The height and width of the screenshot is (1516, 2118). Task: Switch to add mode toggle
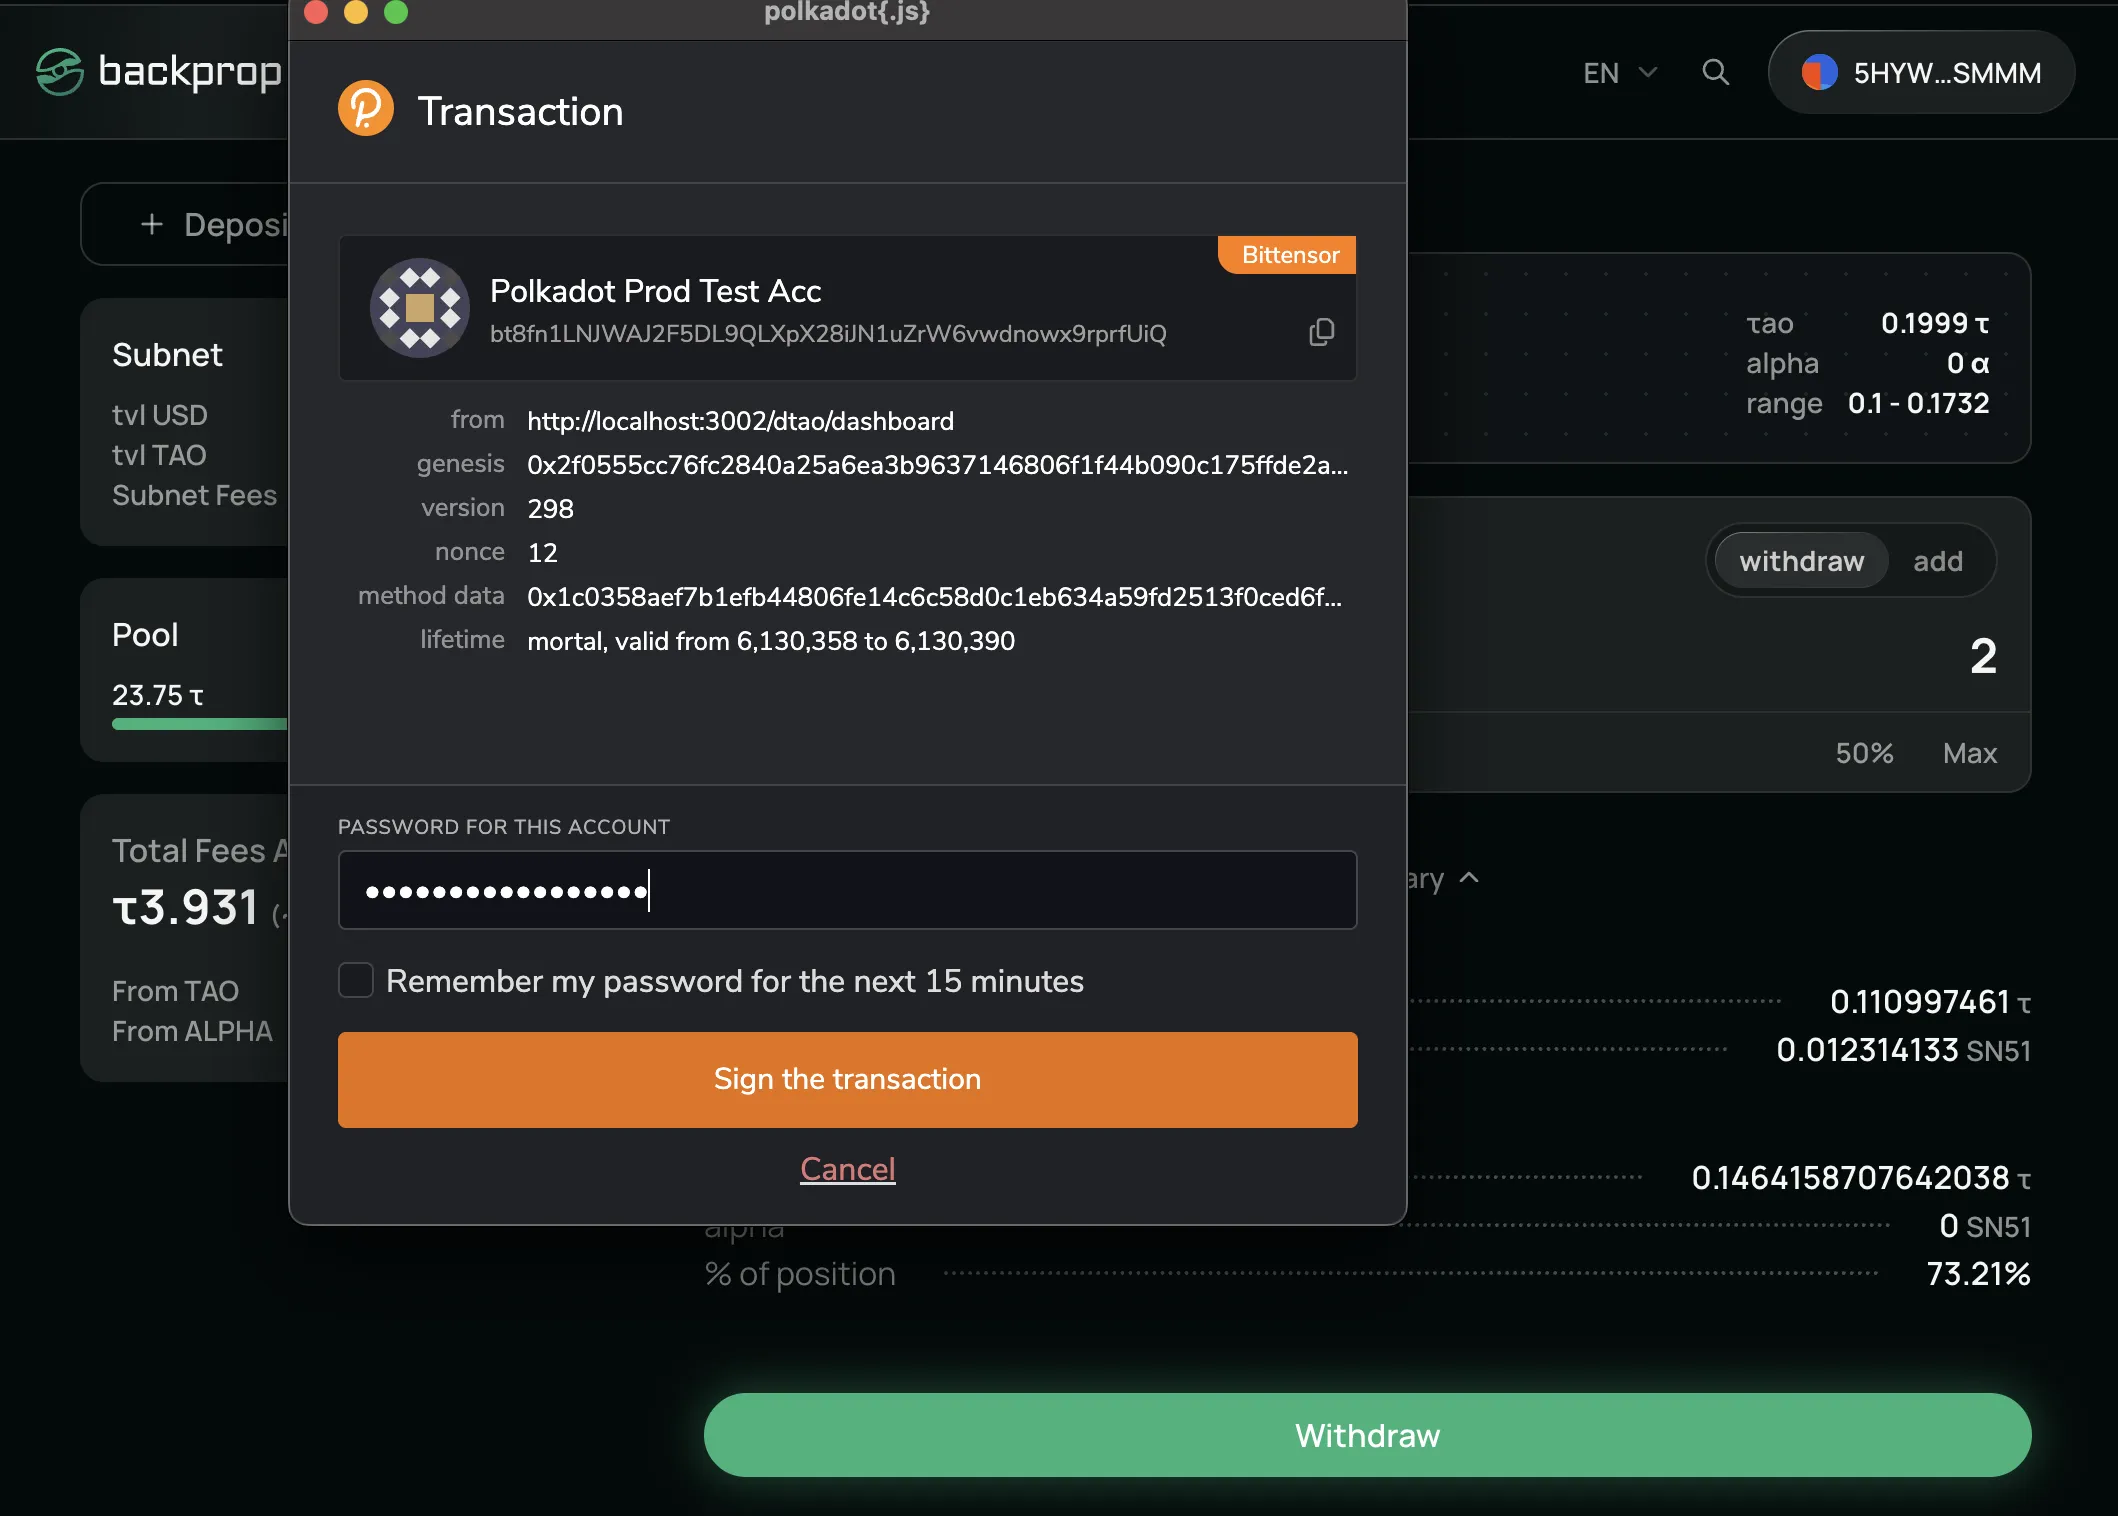point(1938,561)
